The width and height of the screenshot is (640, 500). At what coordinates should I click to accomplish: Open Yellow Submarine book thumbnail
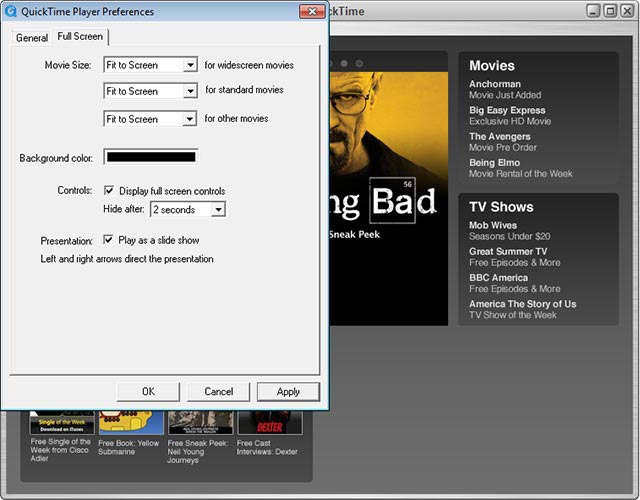131,422
